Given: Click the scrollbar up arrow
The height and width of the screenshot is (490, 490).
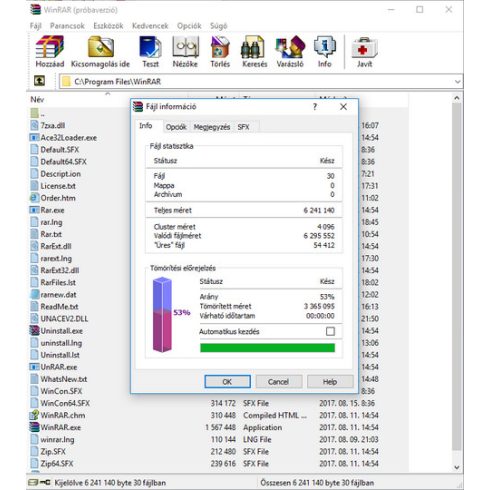Looking at the screenshot, I should [457, 98].
